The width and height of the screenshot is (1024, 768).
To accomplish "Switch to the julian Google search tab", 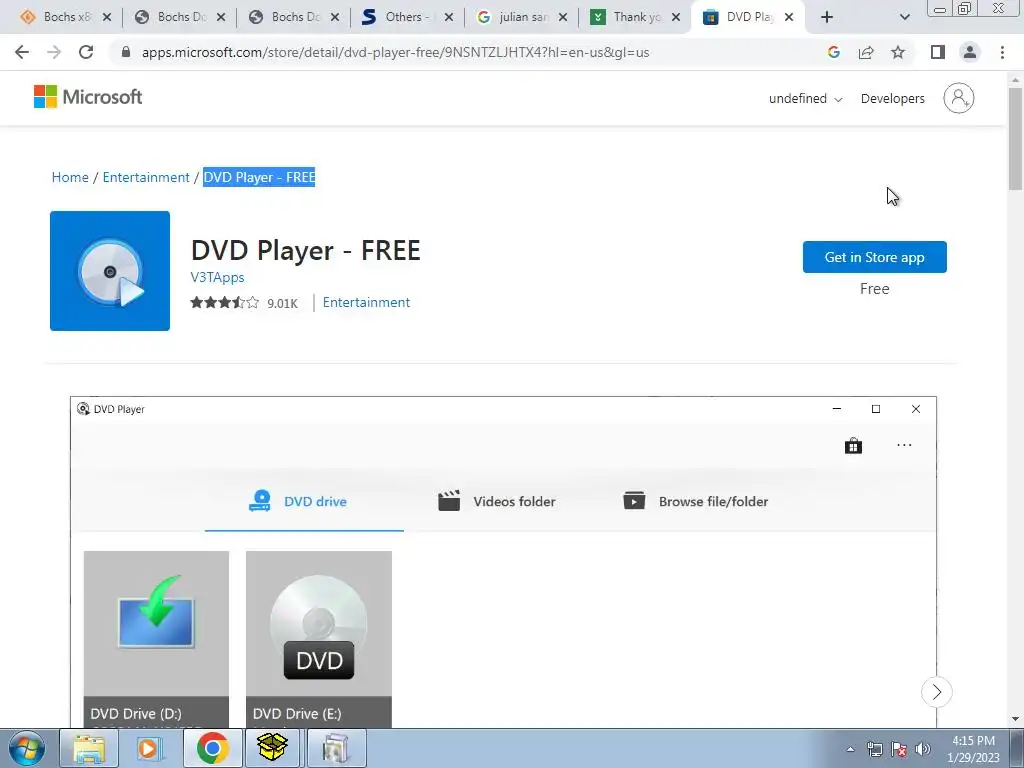I will 522,17.
